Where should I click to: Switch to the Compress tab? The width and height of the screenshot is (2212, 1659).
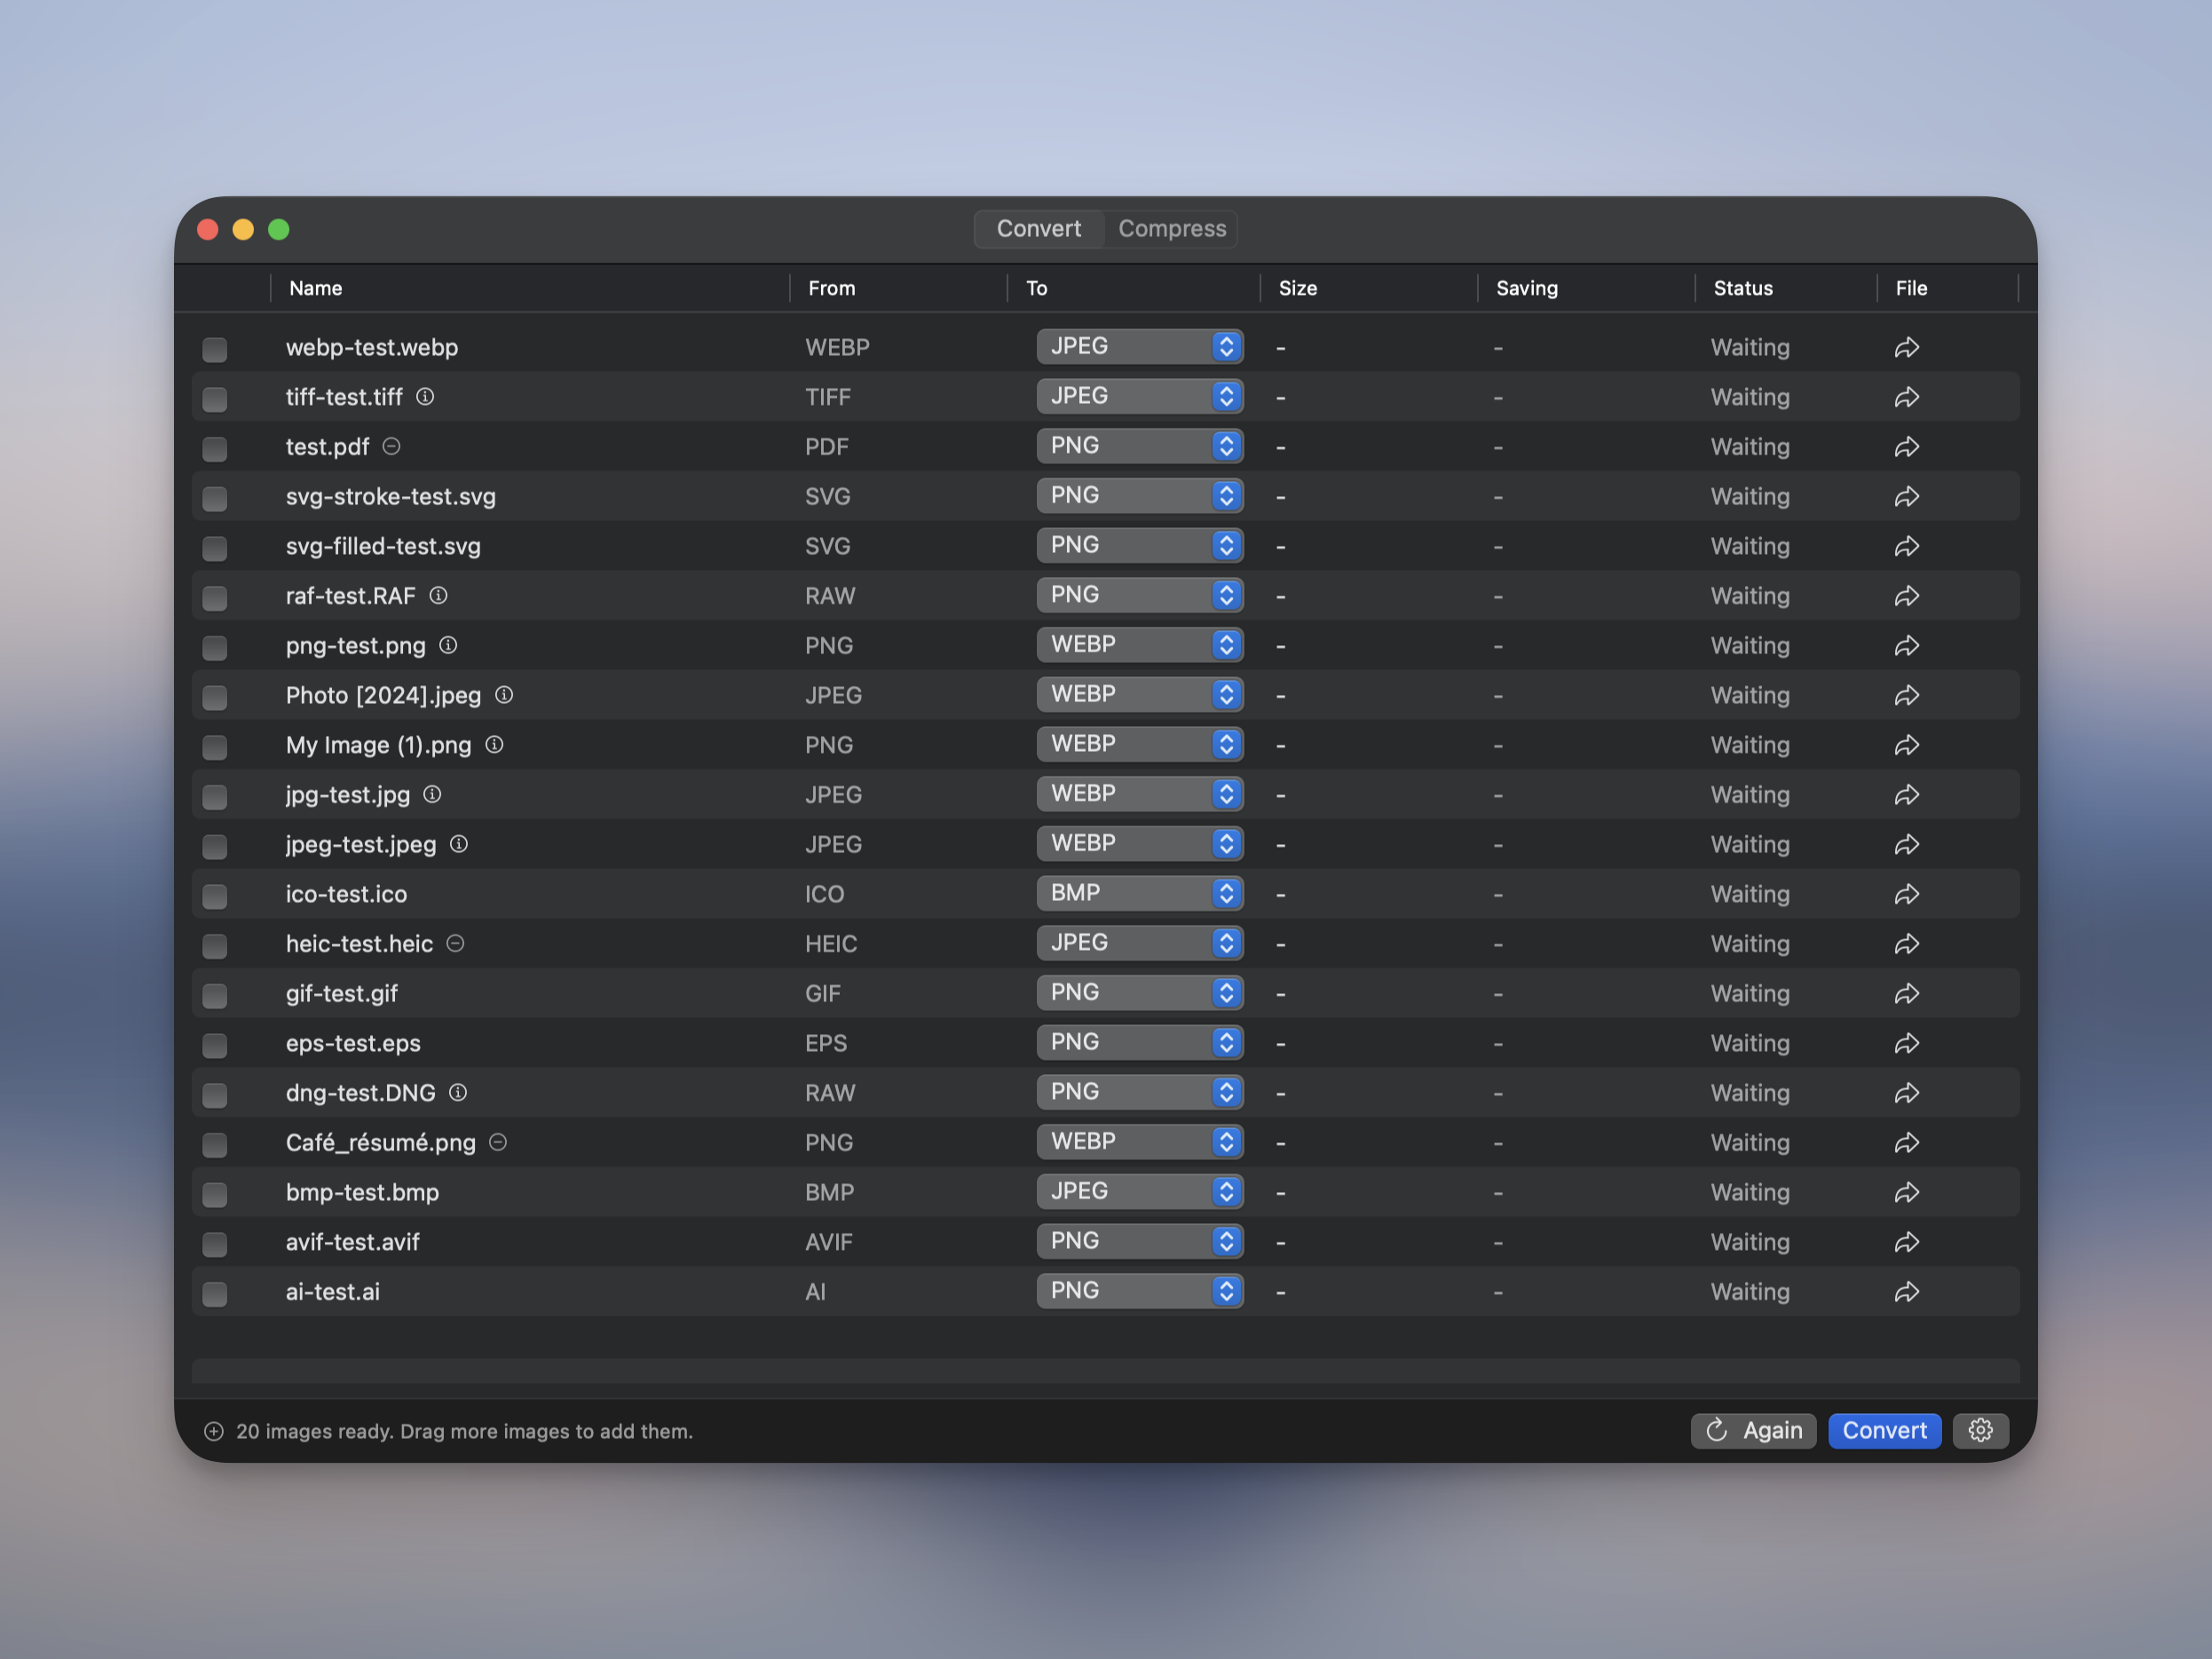coord(1171,229)
